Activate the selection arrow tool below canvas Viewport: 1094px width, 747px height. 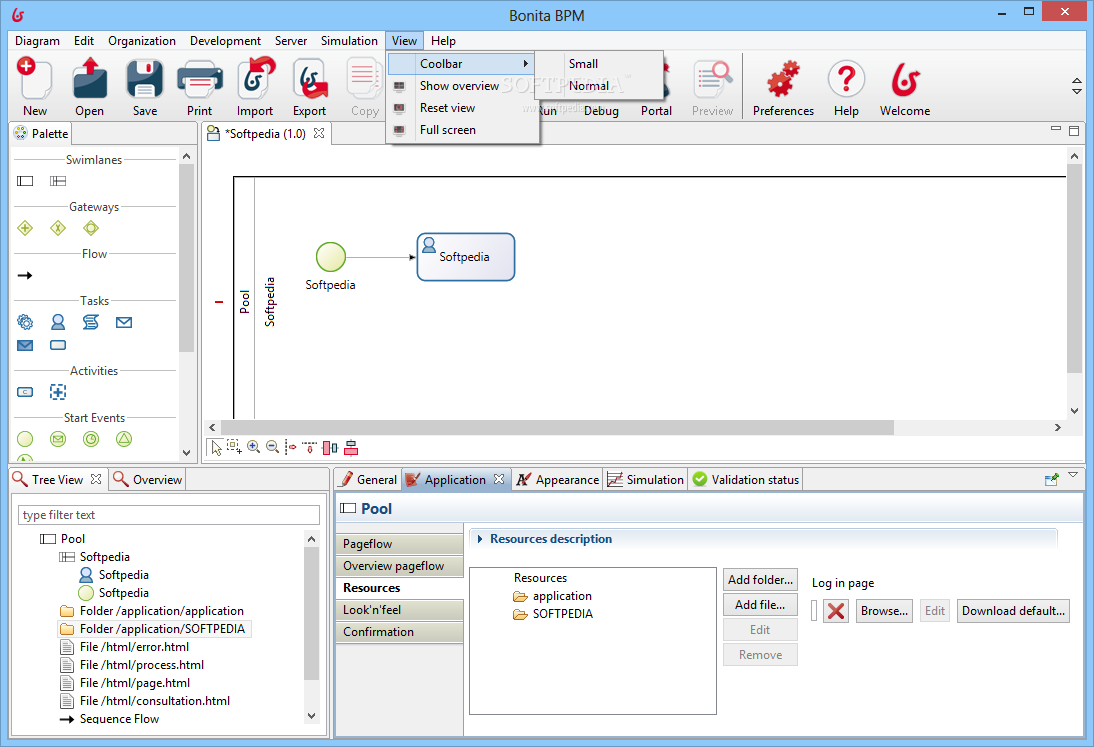tap(216, 447)
